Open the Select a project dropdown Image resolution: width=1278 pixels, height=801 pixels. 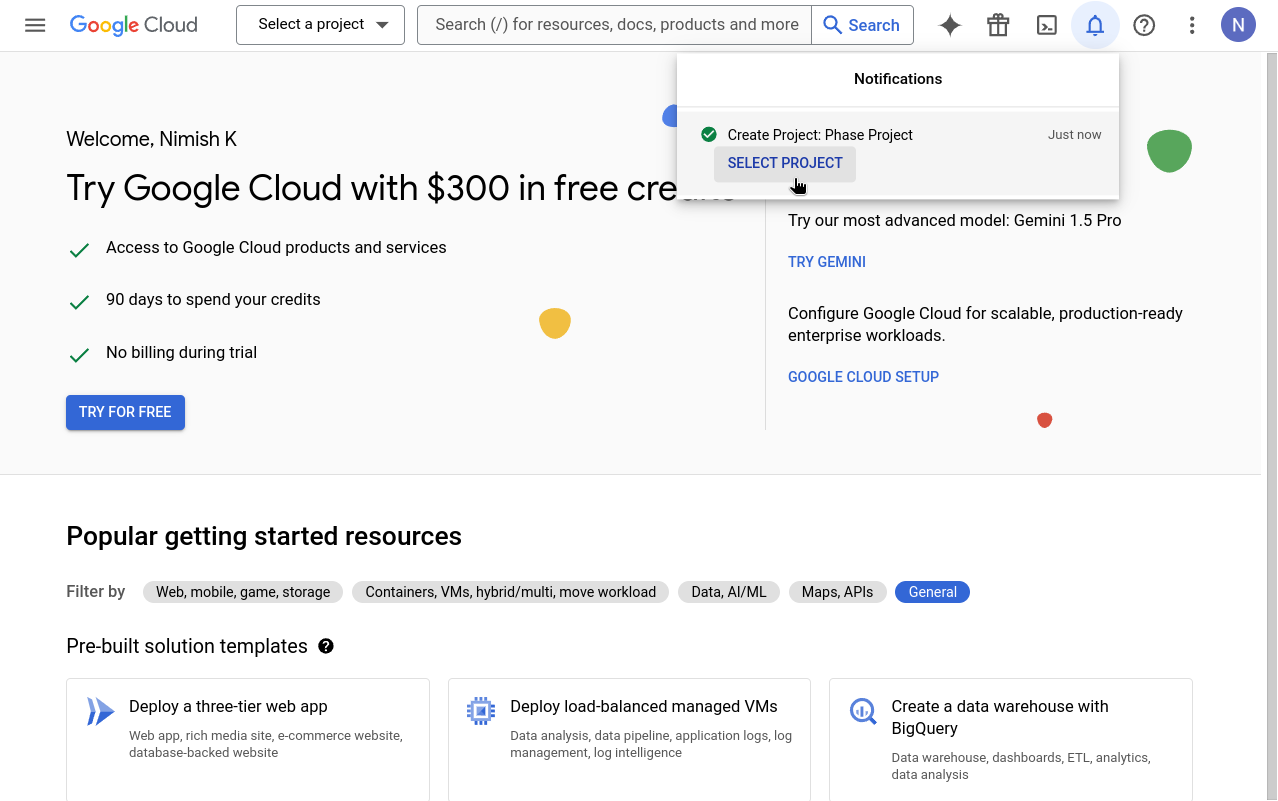320,25
